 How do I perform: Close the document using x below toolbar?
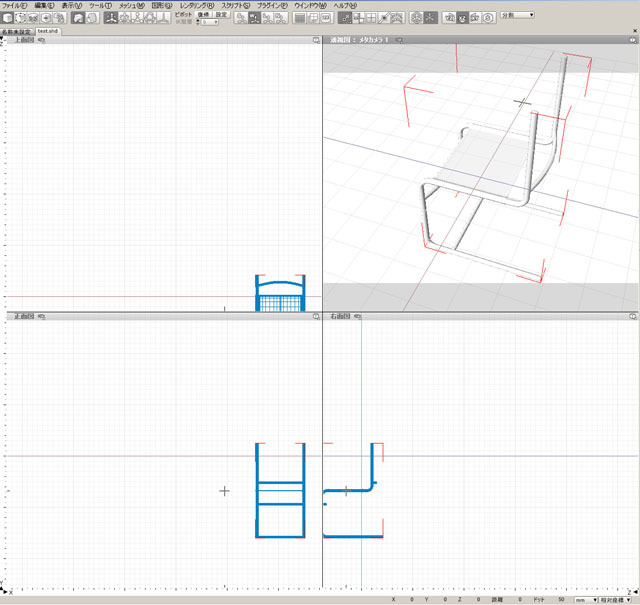635,31
